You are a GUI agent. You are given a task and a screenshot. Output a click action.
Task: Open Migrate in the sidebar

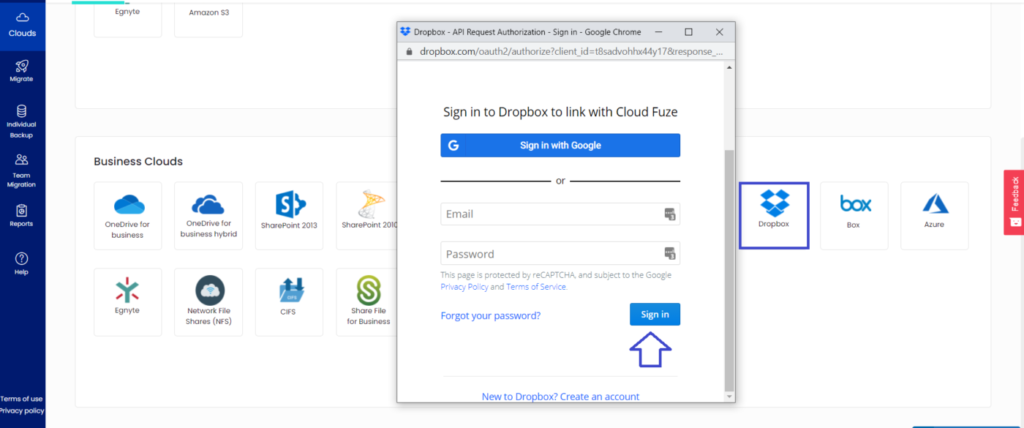tap(21, 68)
